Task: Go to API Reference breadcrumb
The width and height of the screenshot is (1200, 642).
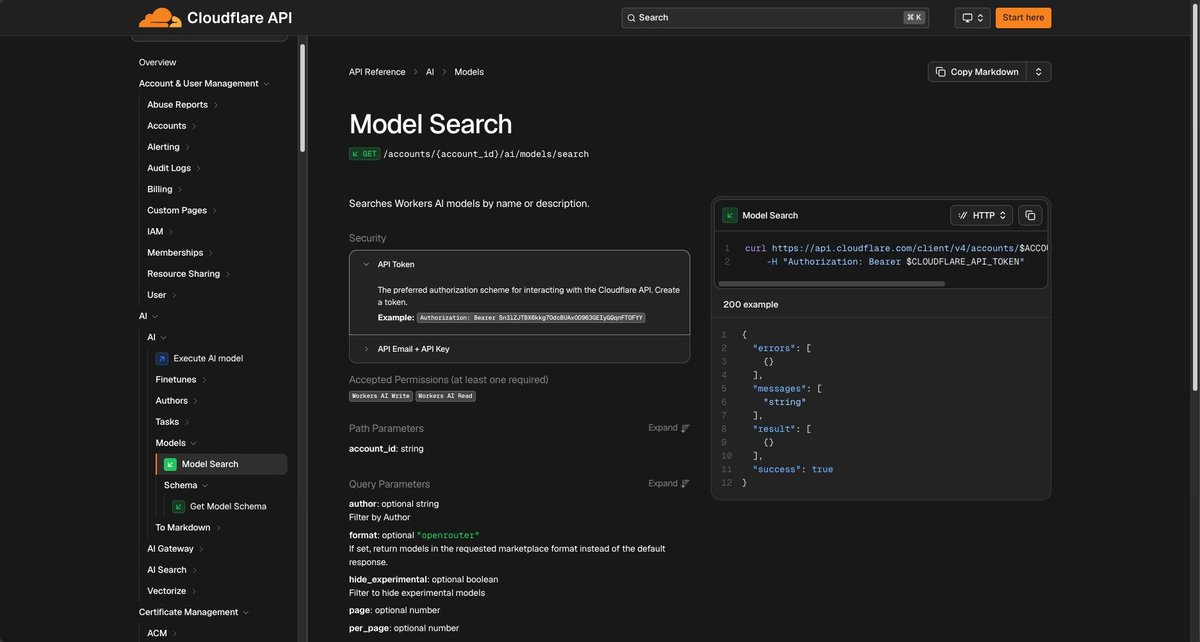Action: [377, 72]
